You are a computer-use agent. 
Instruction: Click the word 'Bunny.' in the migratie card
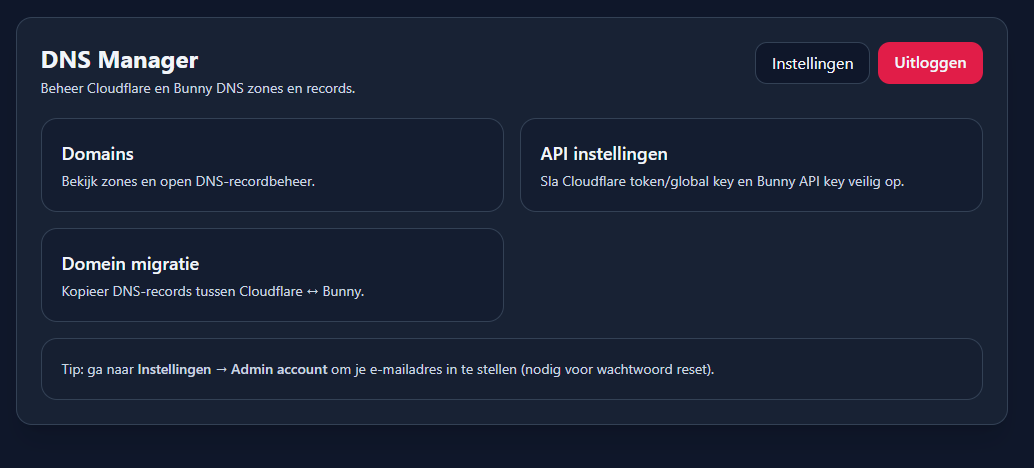pos(343,292)
